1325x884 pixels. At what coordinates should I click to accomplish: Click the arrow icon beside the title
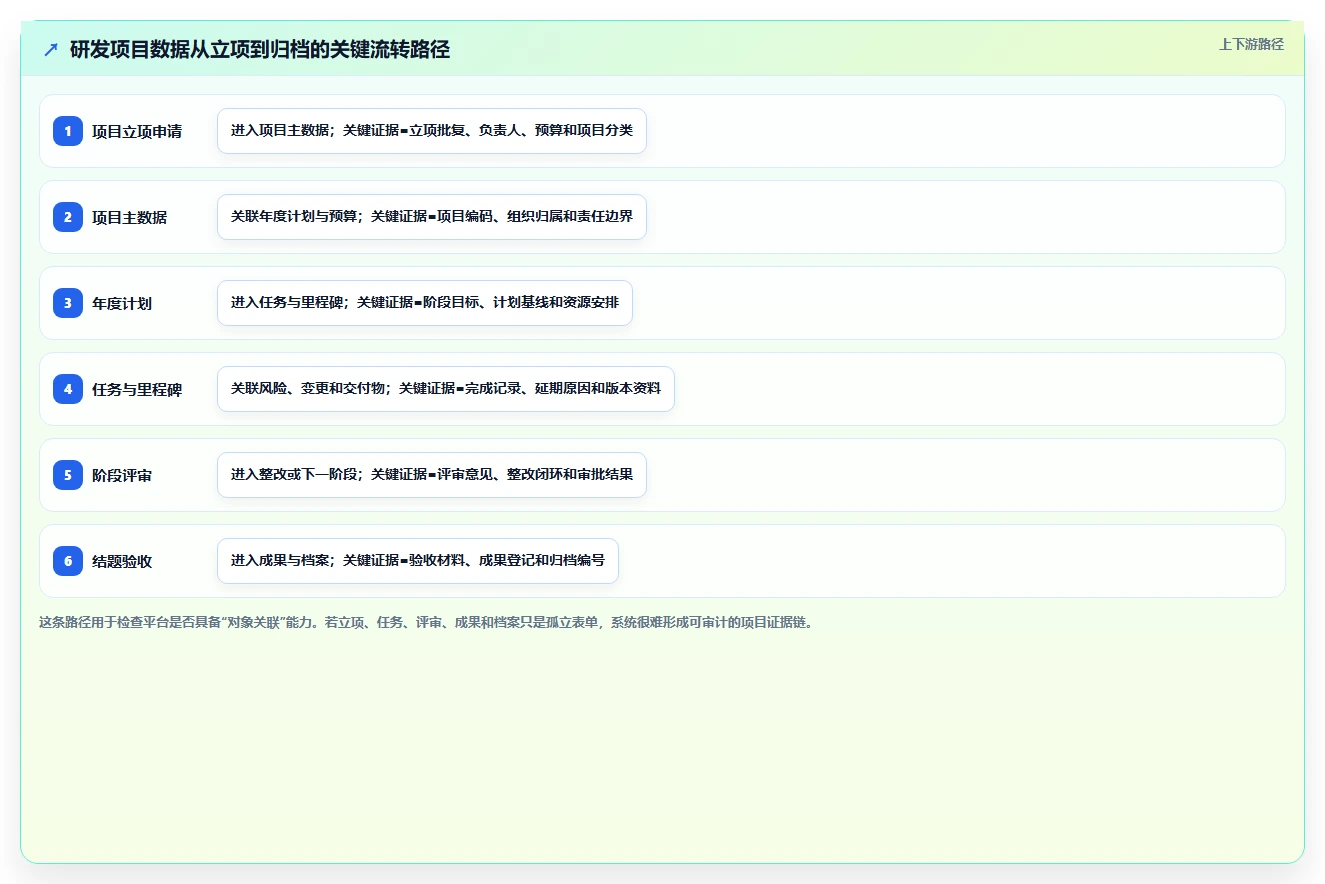tap(51, 49)
